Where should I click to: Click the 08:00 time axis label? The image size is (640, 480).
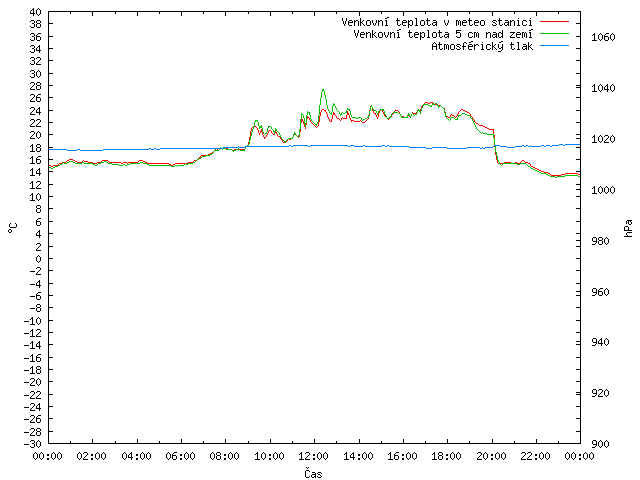(x=225, y=456)
